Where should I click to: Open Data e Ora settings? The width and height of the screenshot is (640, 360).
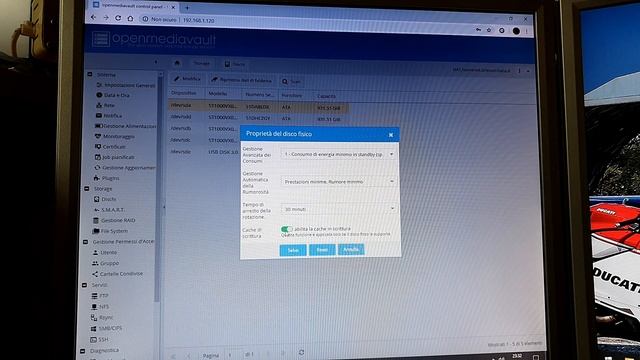point(113,95)
